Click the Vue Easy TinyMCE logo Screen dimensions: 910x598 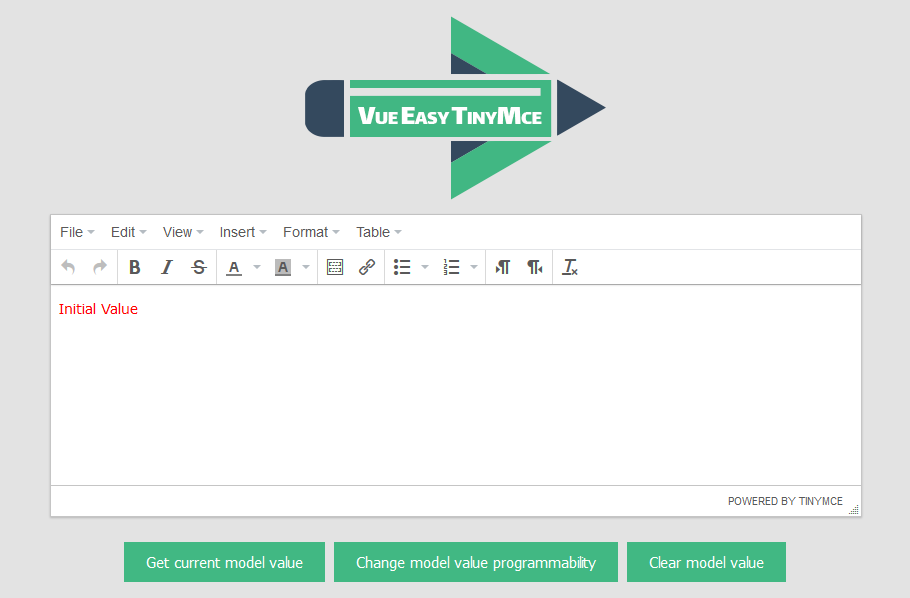point(455,108)
